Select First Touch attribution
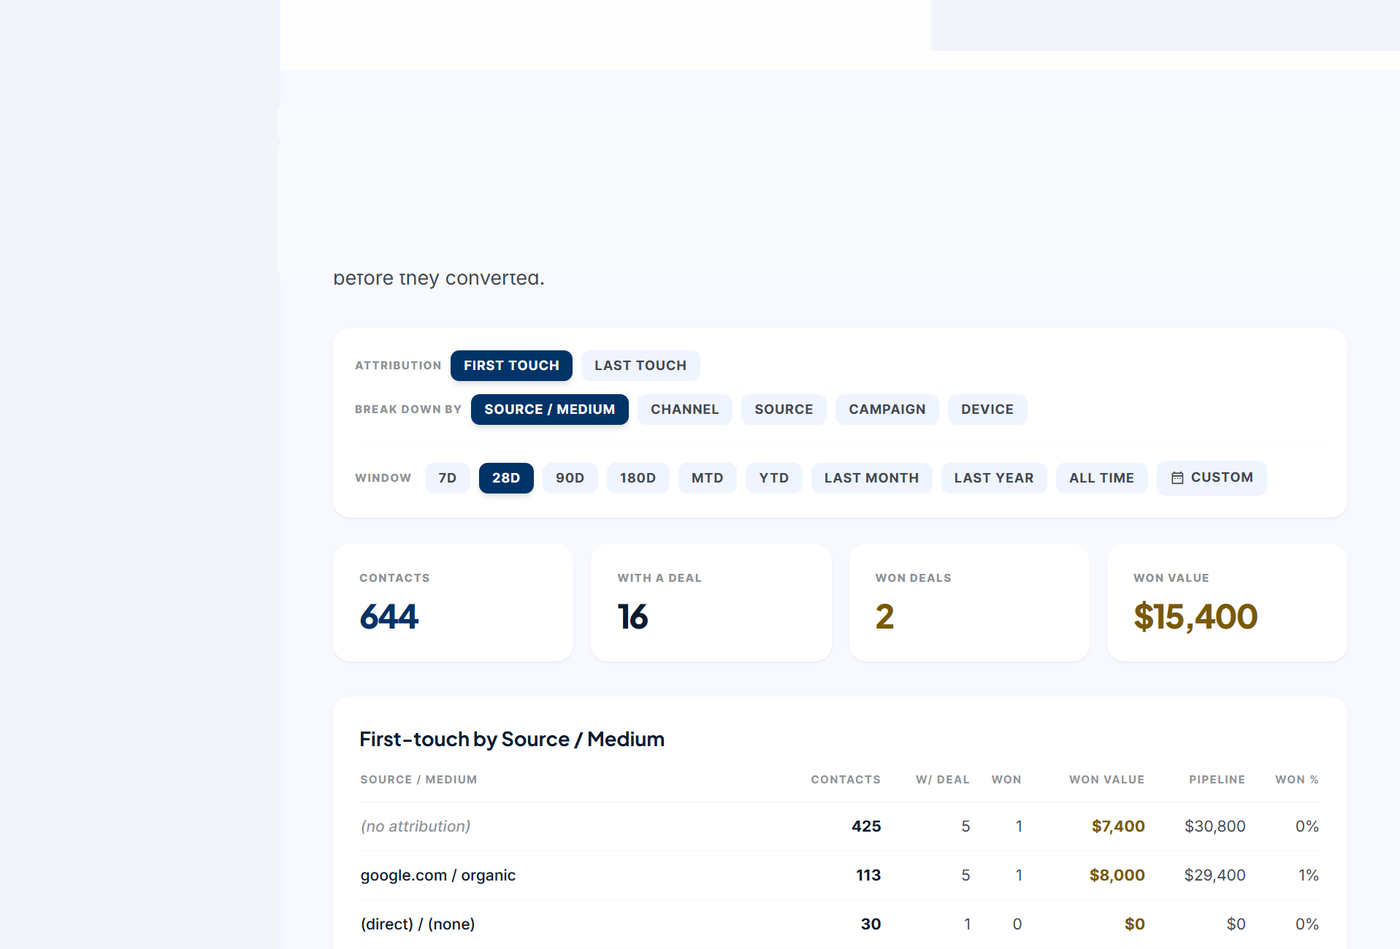 pos(511,366)
